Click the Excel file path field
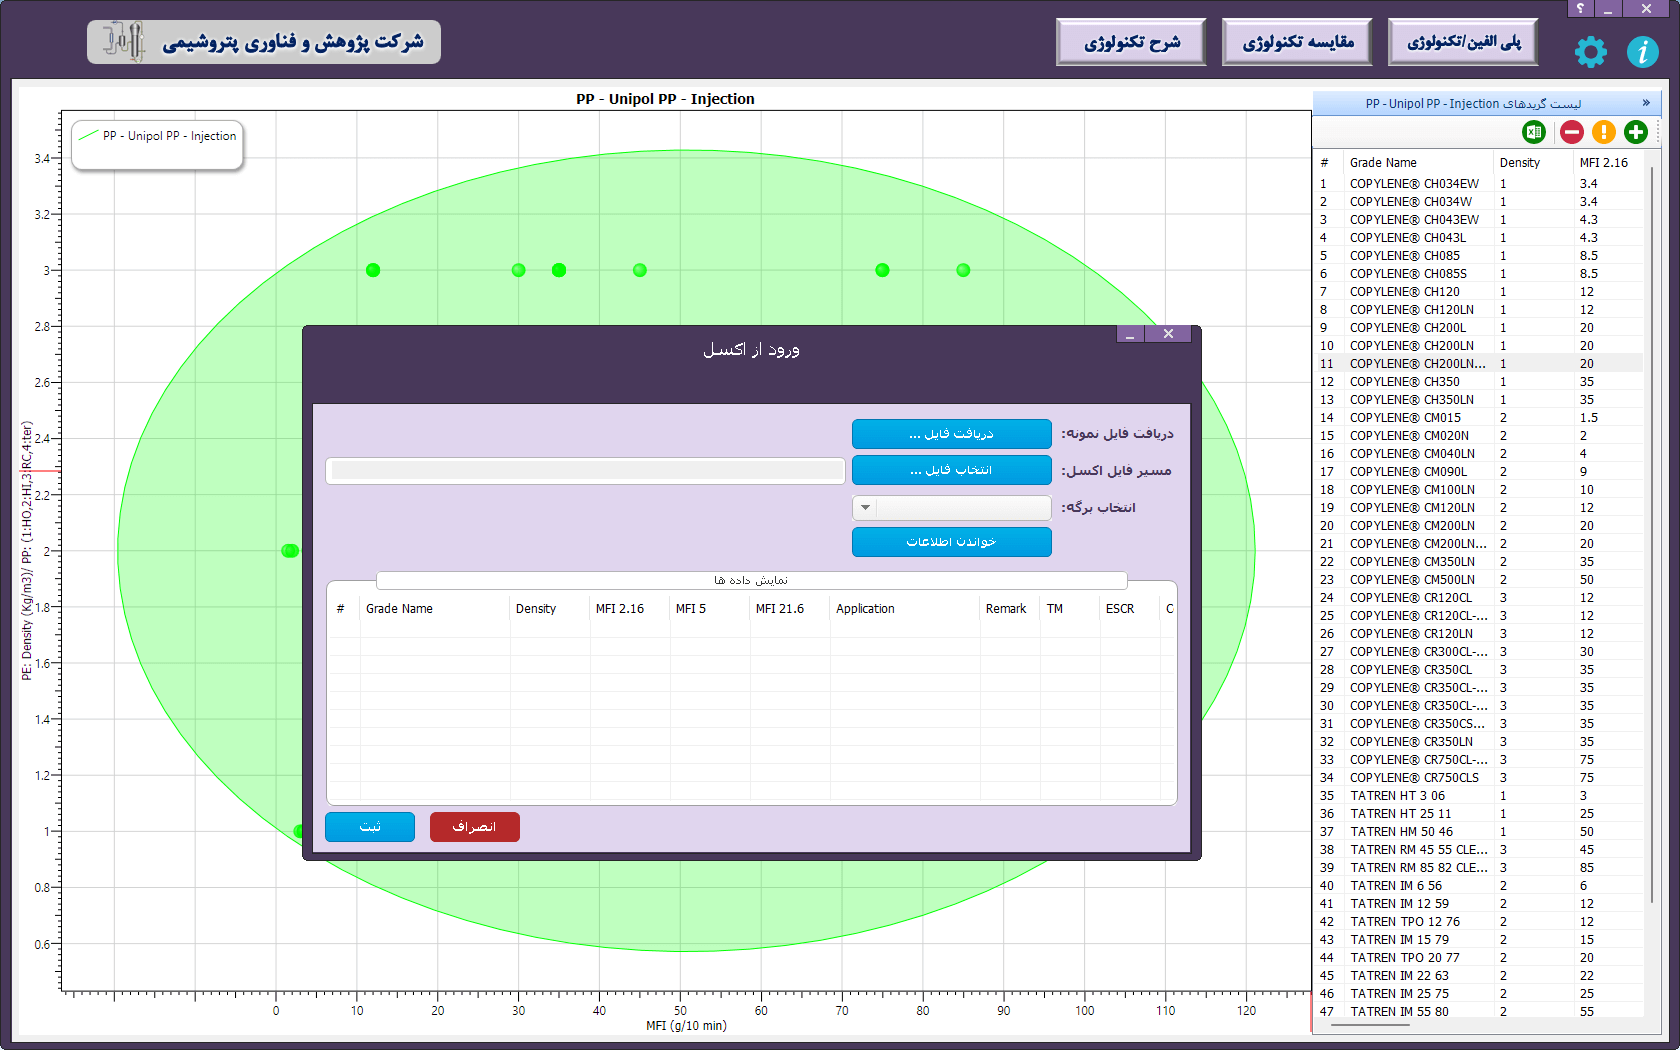 click(x=586, y=471)
